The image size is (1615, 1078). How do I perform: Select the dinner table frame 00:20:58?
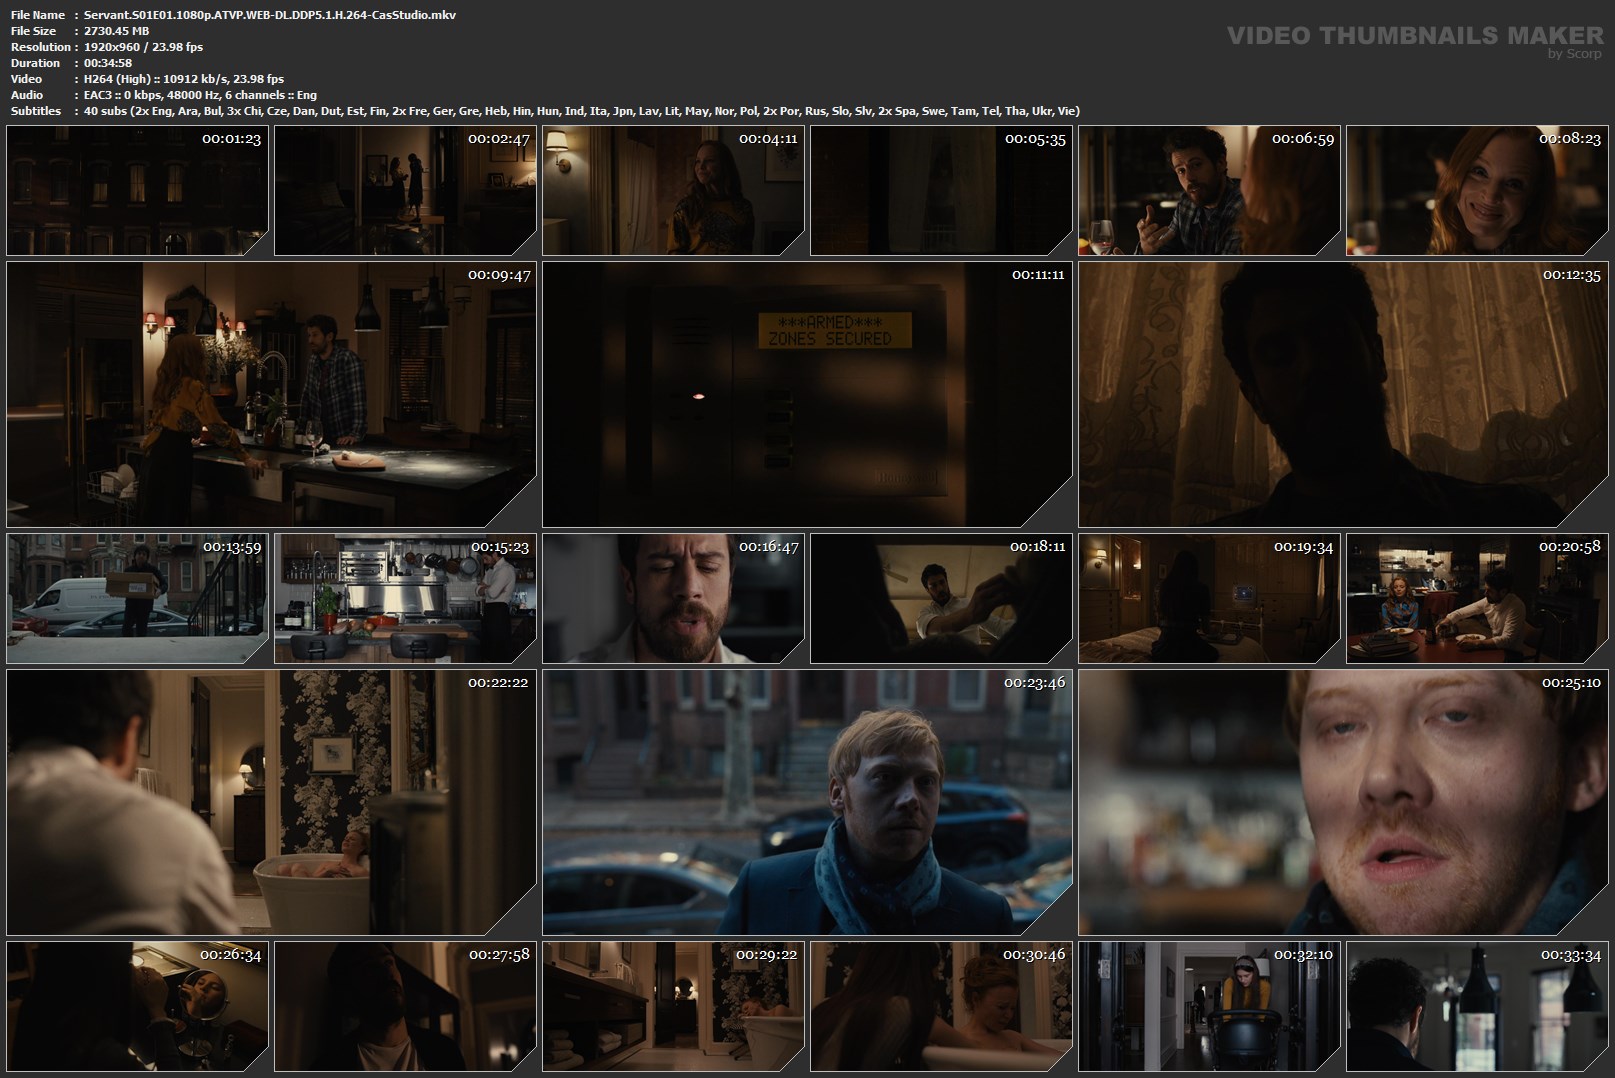pyautogui.click(x=1477, y=598)
